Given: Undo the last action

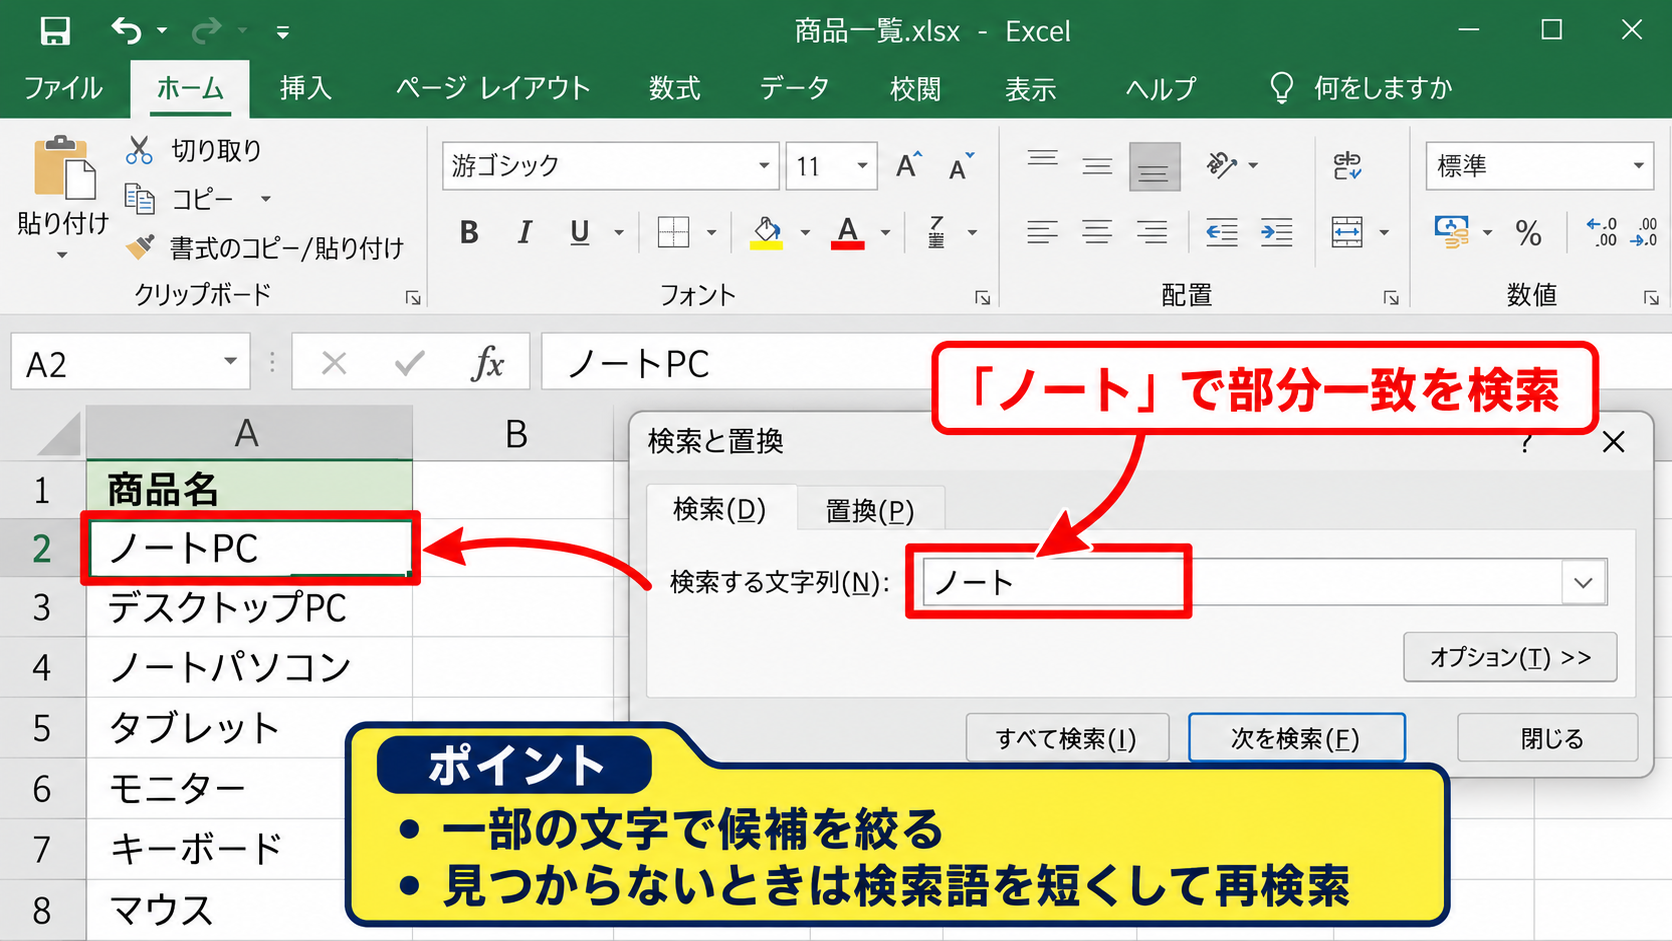Looking at the screenshot, I should click(126, 31).
